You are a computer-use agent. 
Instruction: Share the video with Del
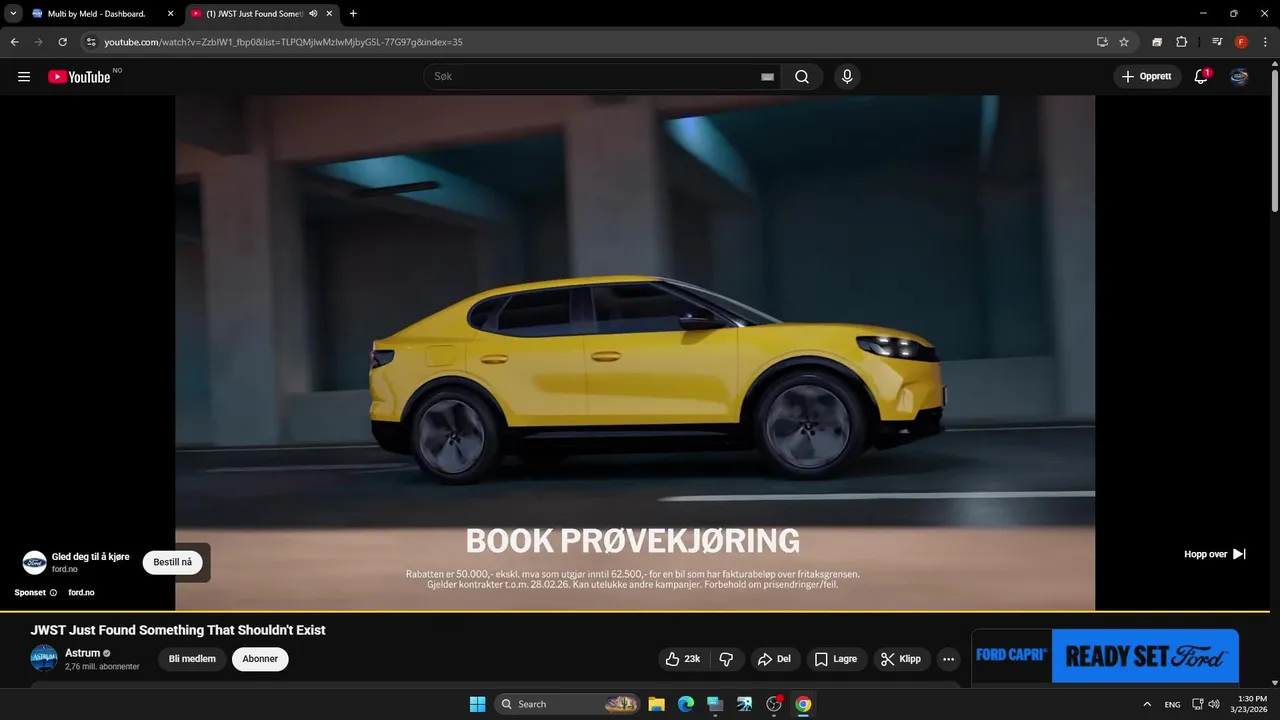(775, 659)
